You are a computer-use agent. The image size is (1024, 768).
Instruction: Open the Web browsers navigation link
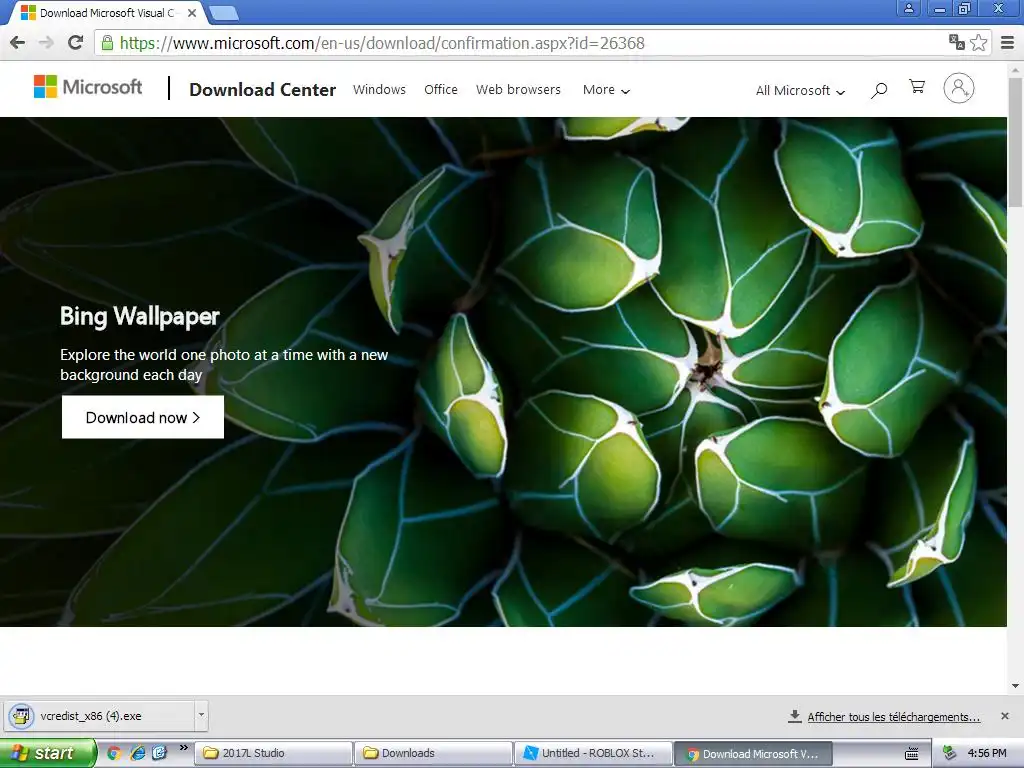[519, 89]
